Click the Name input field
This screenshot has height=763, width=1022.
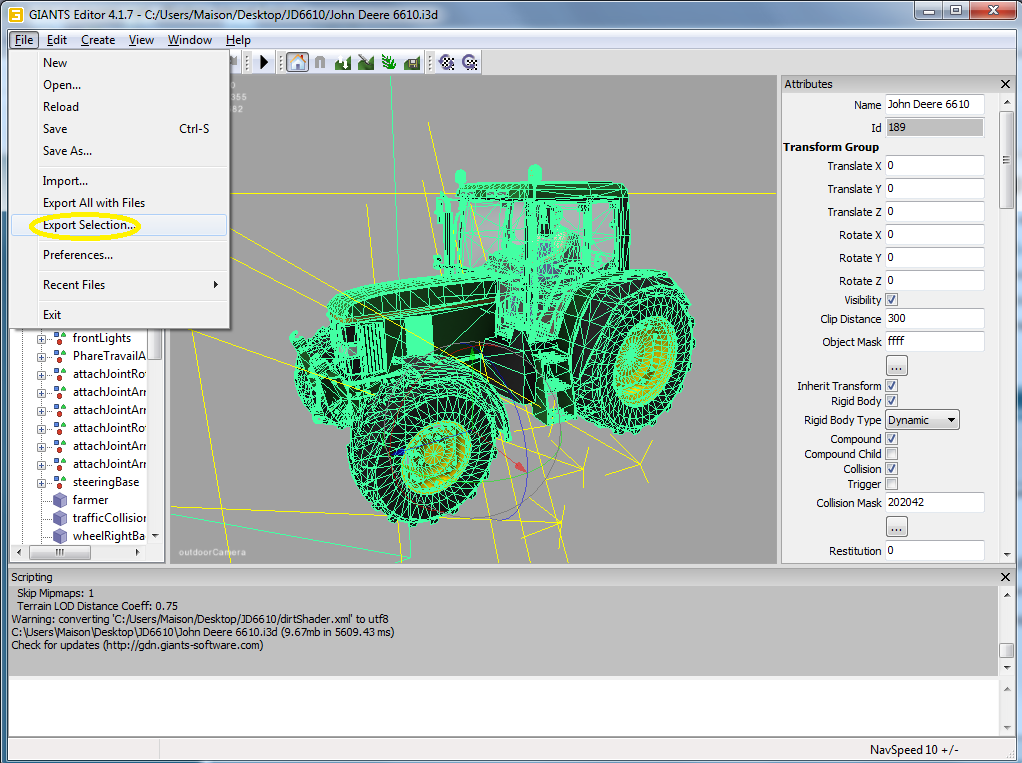click(x=934, y=104)
